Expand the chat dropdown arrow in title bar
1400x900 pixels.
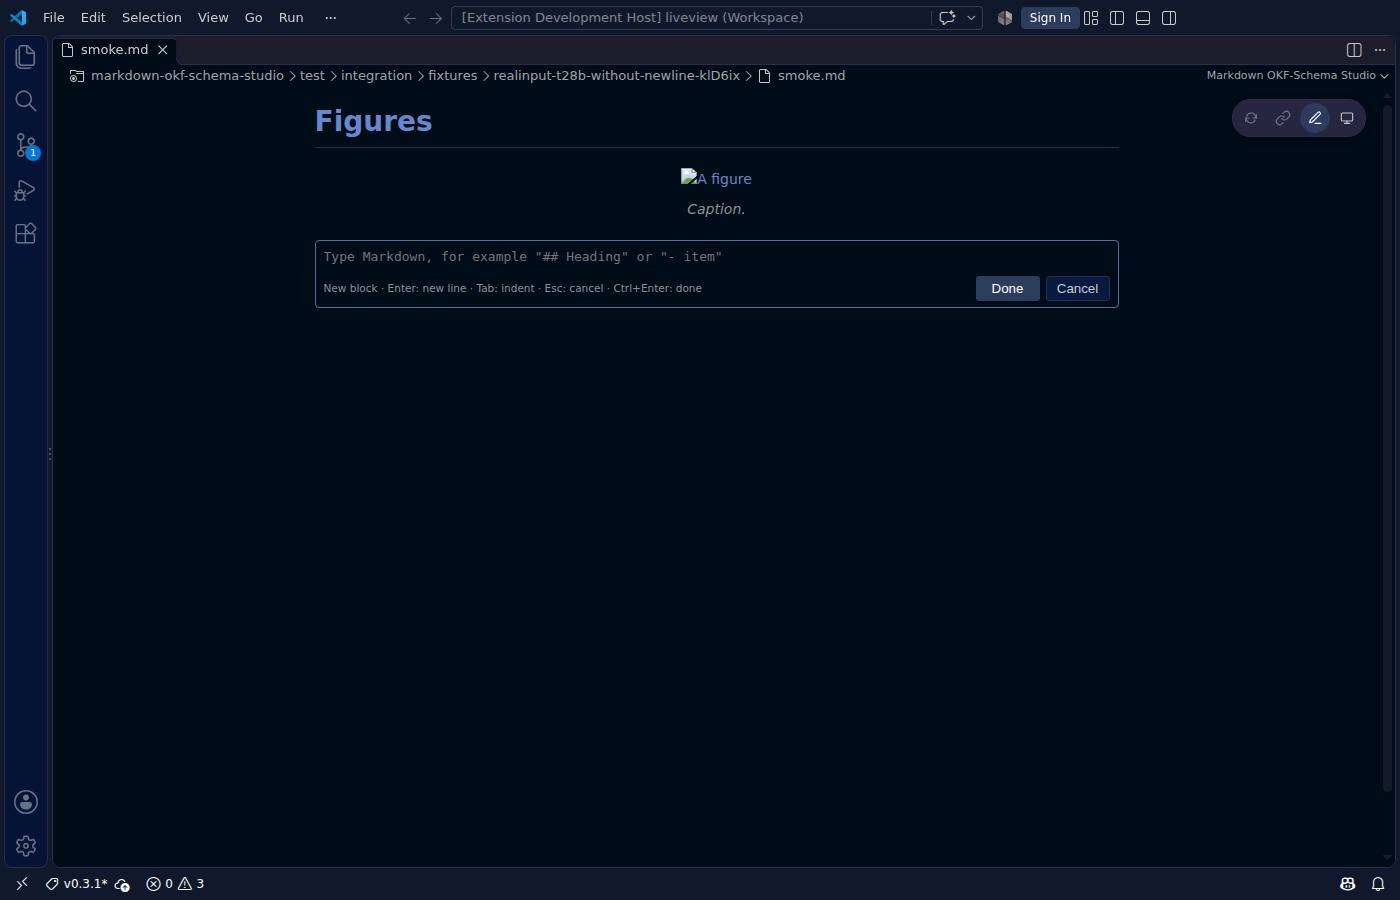point(971,18)
